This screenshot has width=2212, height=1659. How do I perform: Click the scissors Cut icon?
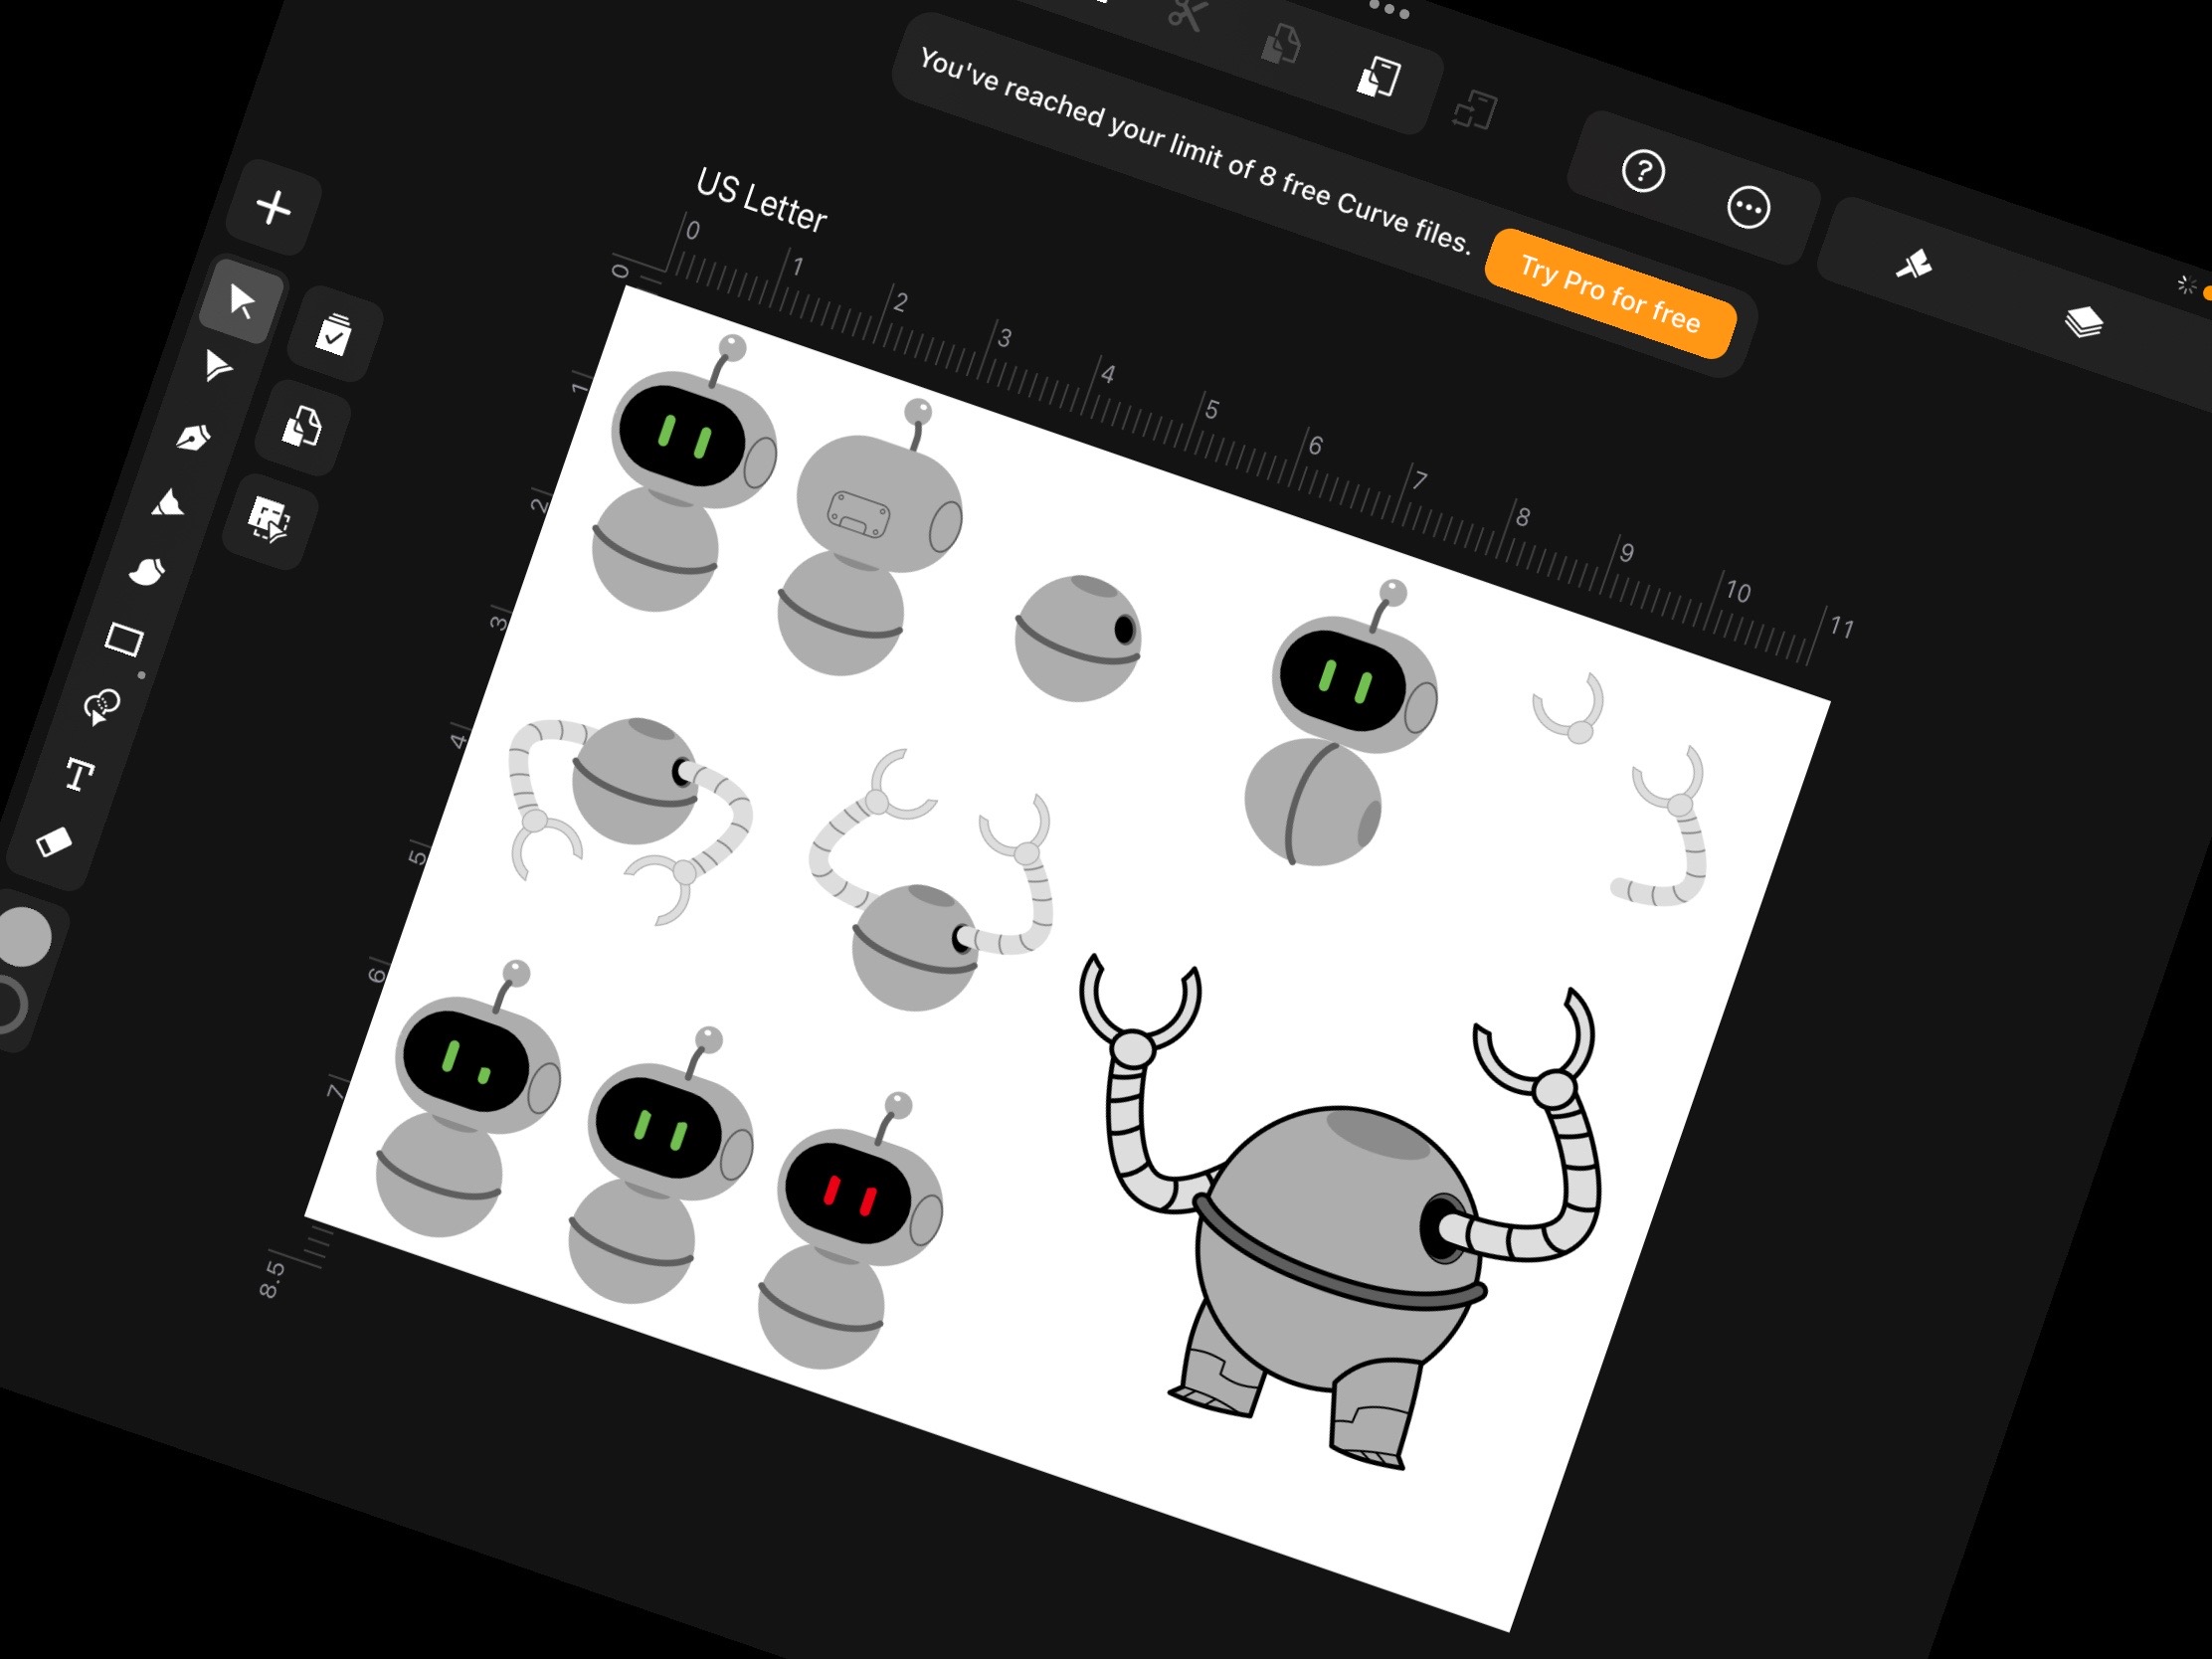click(1187, 14)
